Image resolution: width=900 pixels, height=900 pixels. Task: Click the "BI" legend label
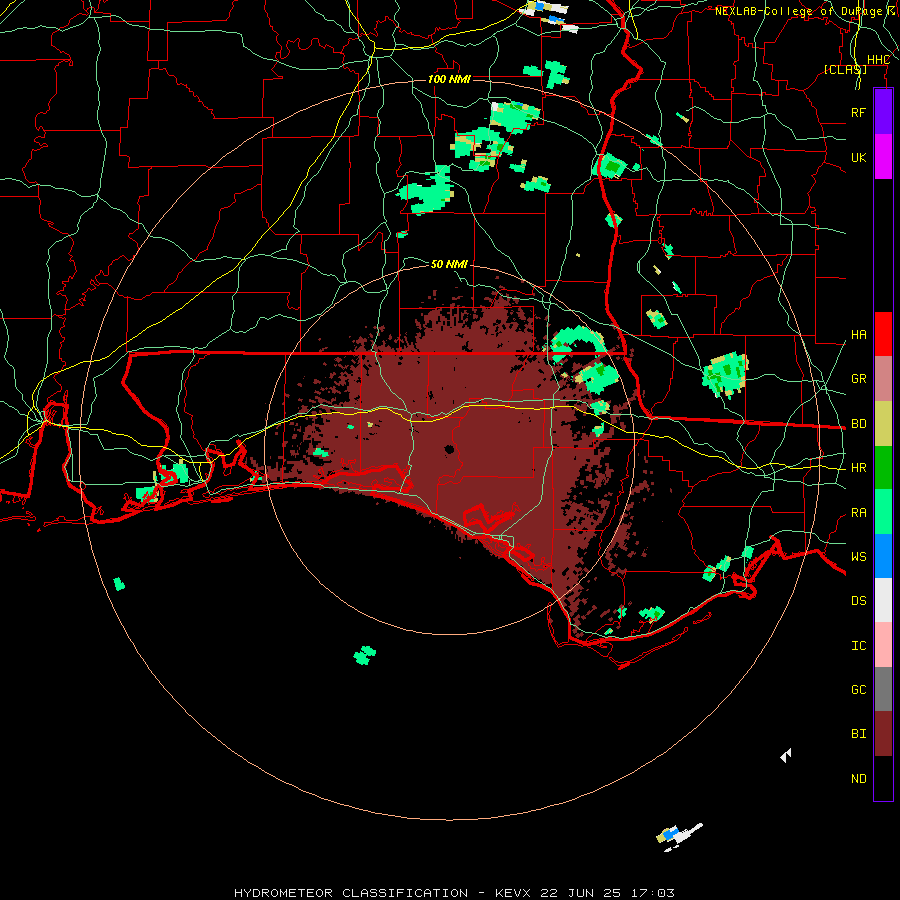click(858, 734)
